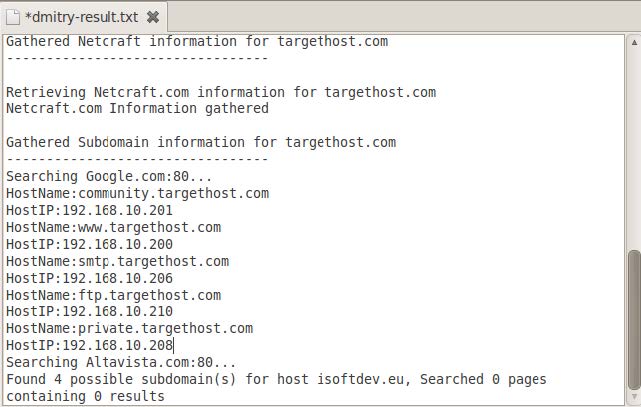The image size is (641, 407).
Task: Select the HostName:smtp.targethost.com line
Action: [x=117, y=261]
